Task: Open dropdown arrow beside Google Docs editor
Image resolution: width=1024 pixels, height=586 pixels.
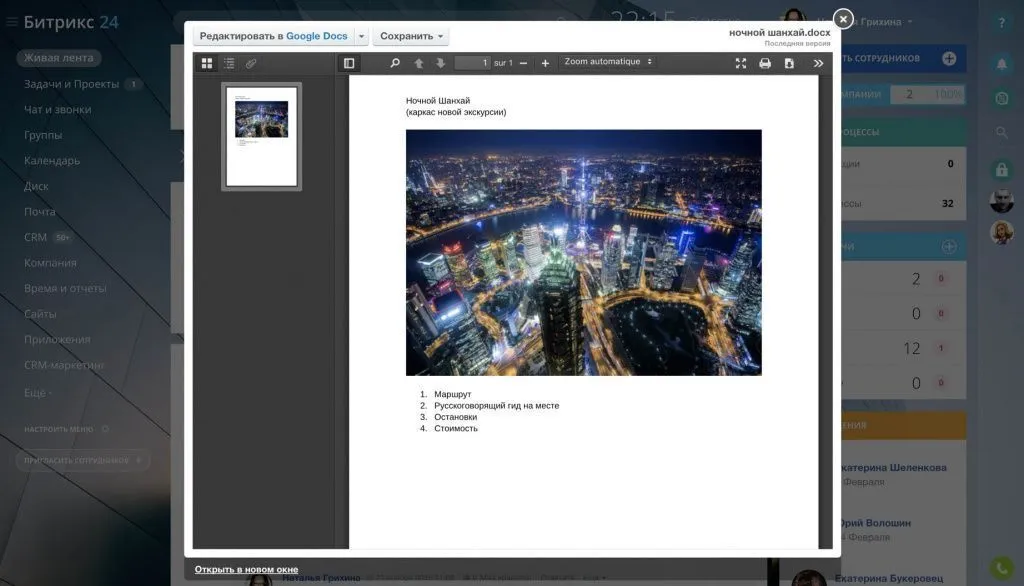Action: (x=362, y=36)
